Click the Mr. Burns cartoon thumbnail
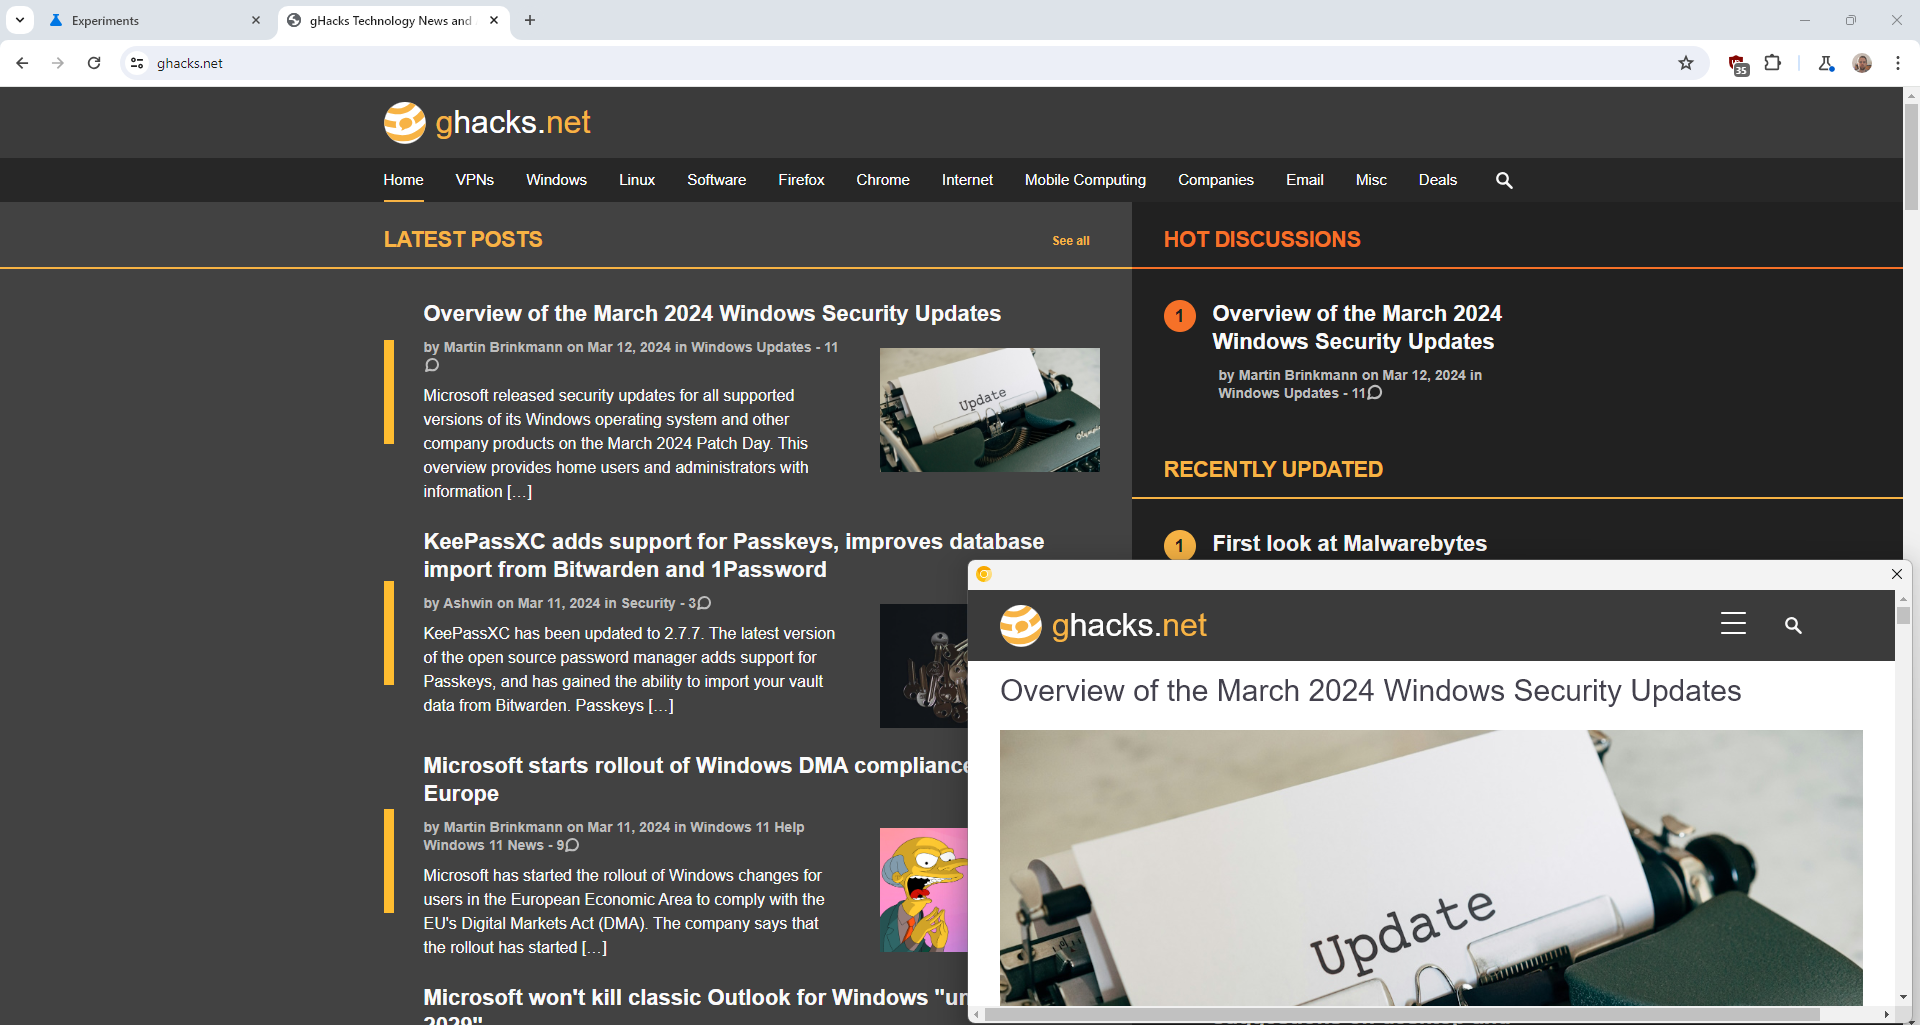 923,890
